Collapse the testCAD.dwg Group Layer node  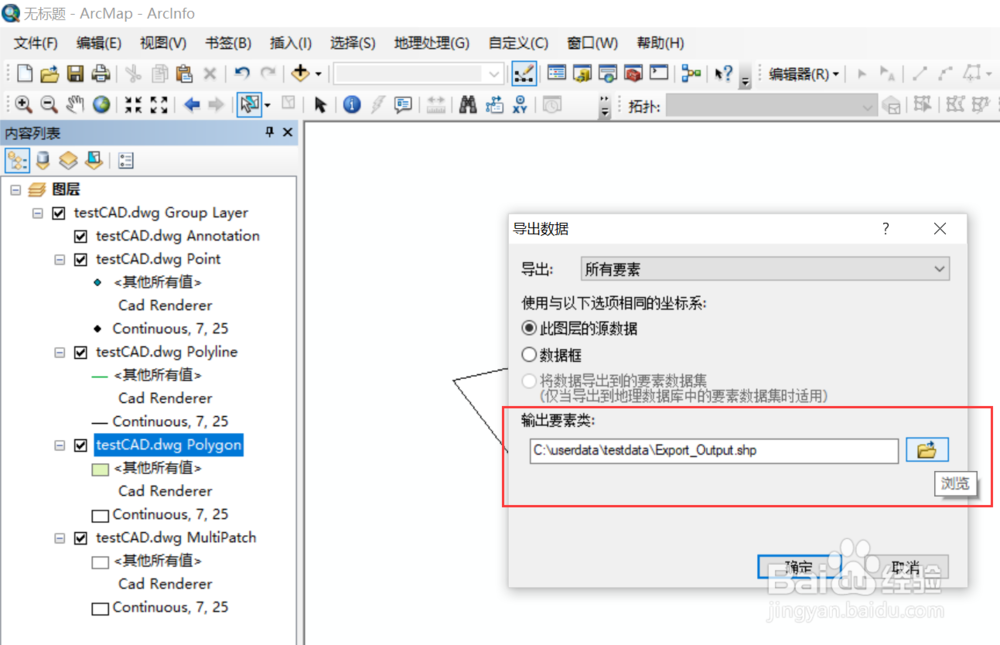click(x=38, y=213)
